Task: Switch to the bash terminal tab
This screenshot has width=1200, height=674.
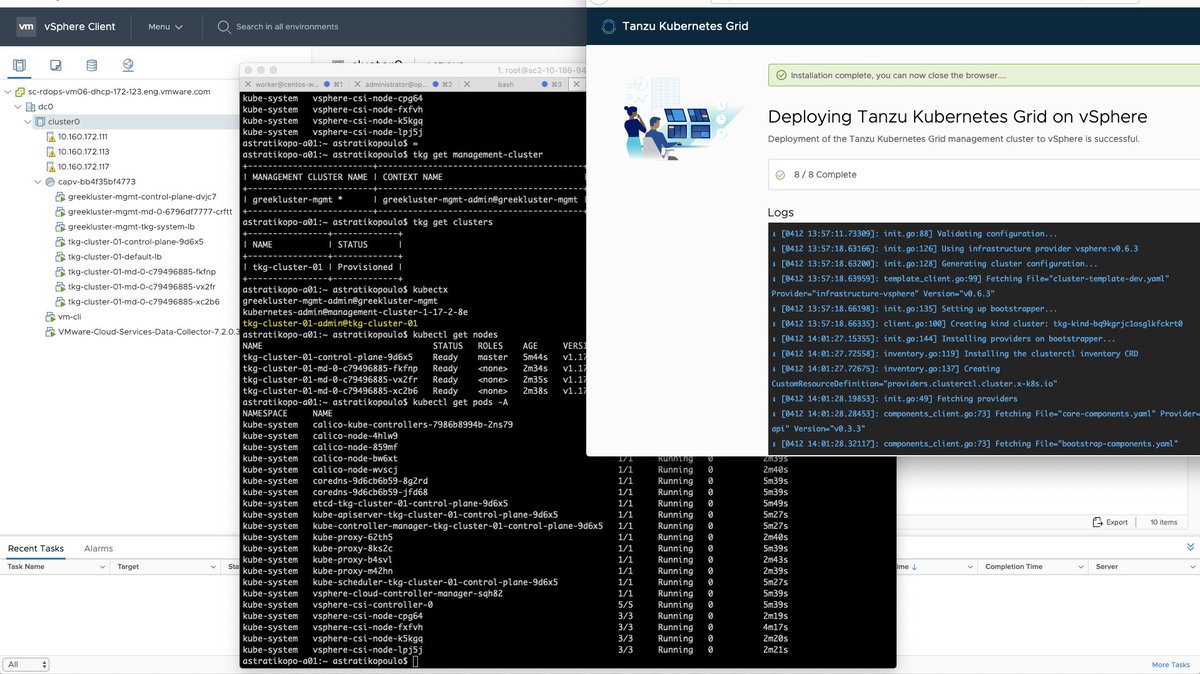Action: coord(504,84)
